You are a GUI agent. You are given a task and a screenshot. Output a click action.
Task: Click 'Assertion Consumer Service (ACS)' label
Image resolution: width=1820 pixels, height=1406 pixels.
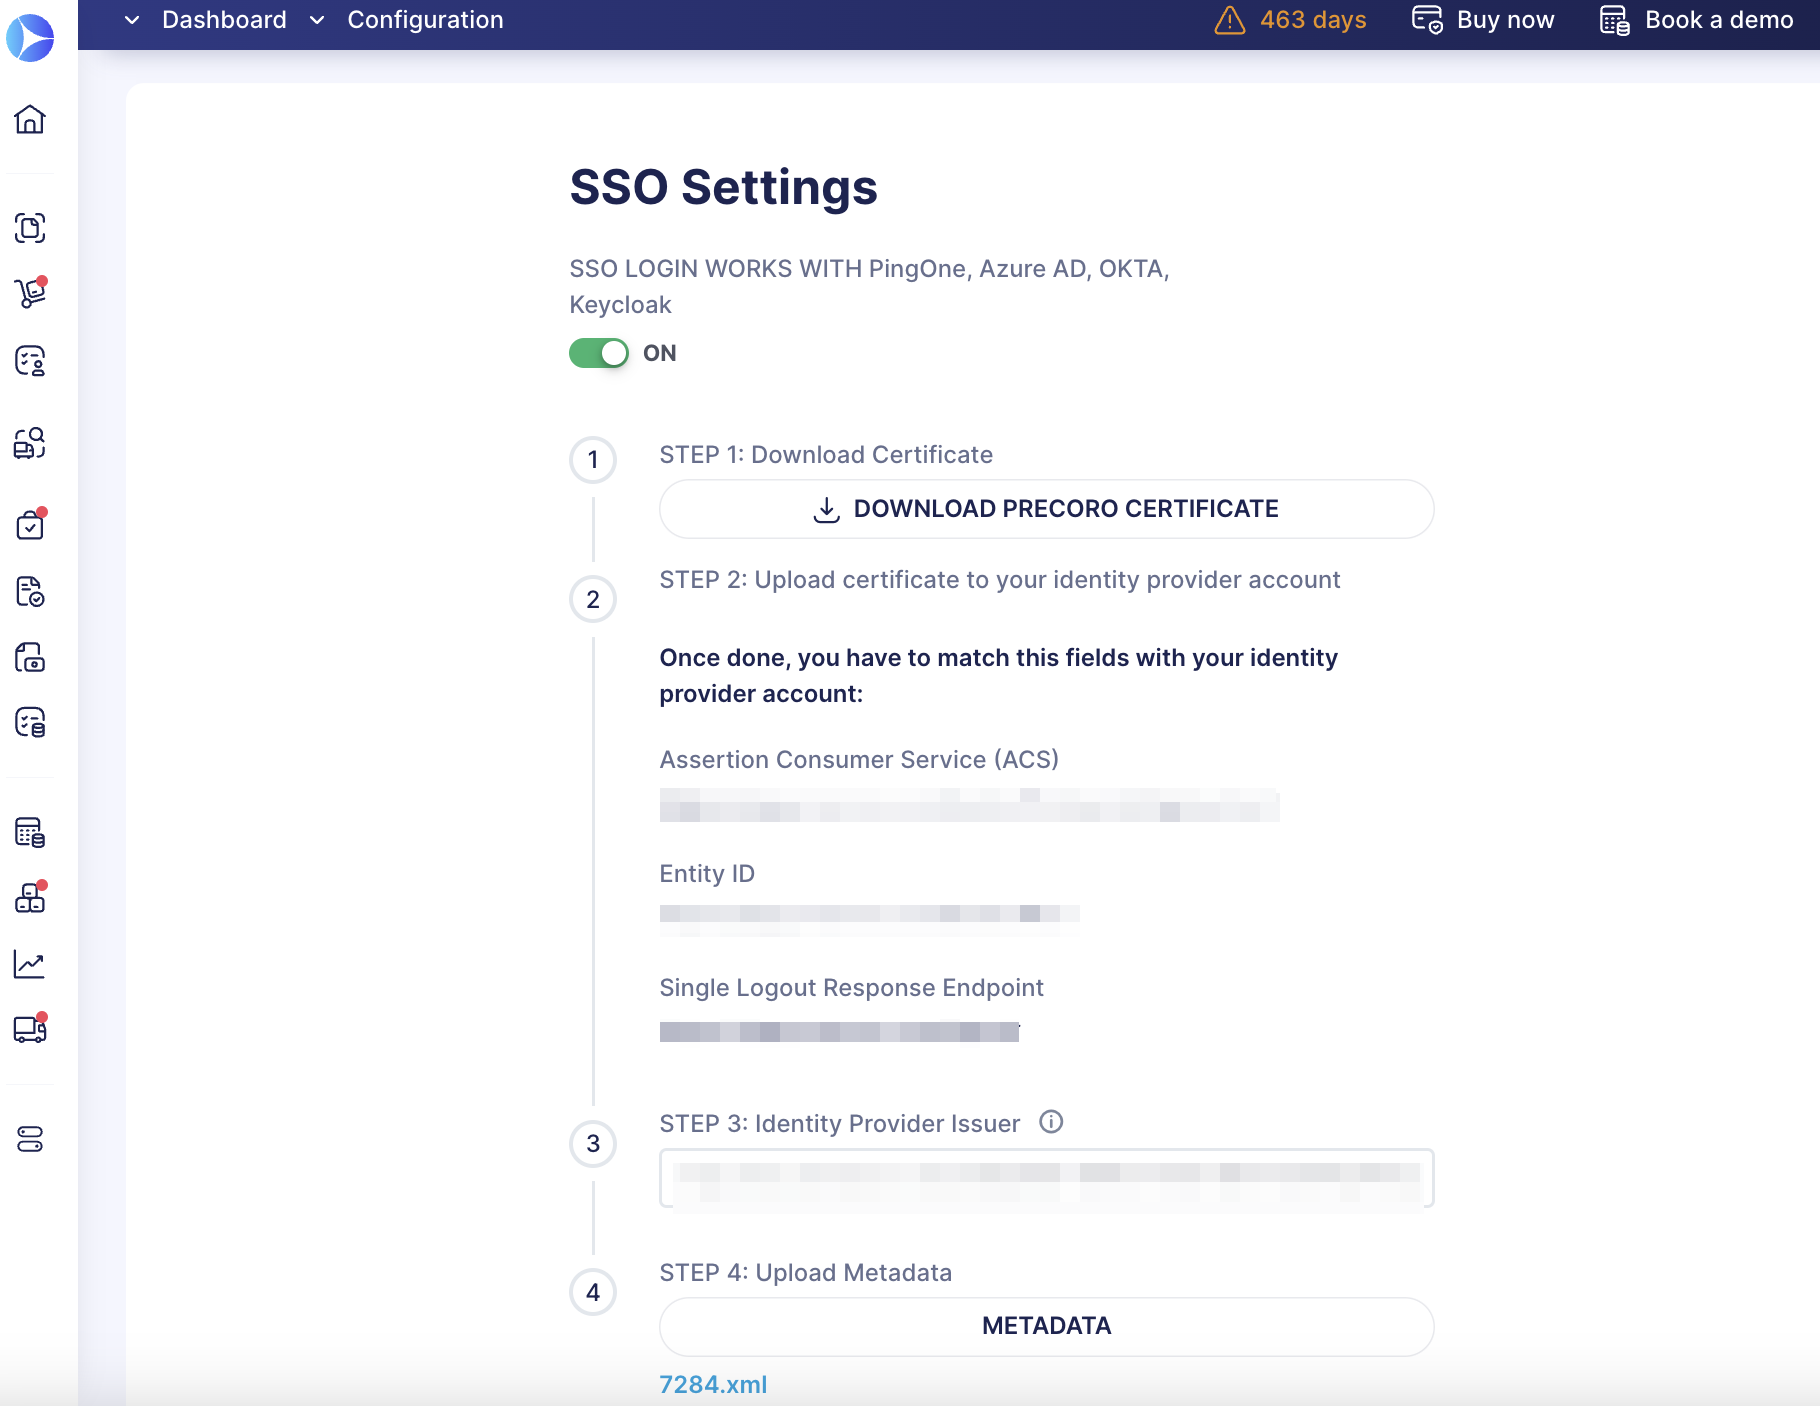click(x=859, y=760)
